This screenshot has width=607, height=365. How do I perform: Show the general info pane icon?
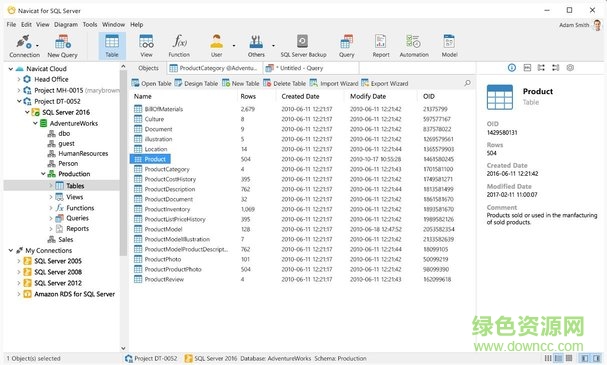pos(512,68)
